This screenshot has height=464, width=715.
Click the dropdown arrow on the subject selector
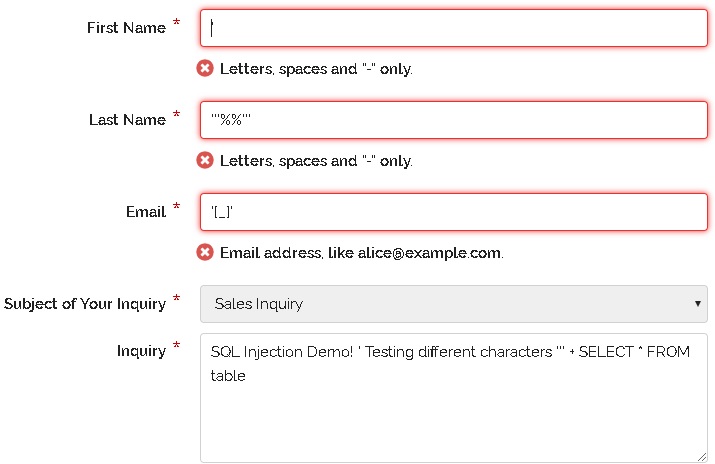tap(697, 304)
